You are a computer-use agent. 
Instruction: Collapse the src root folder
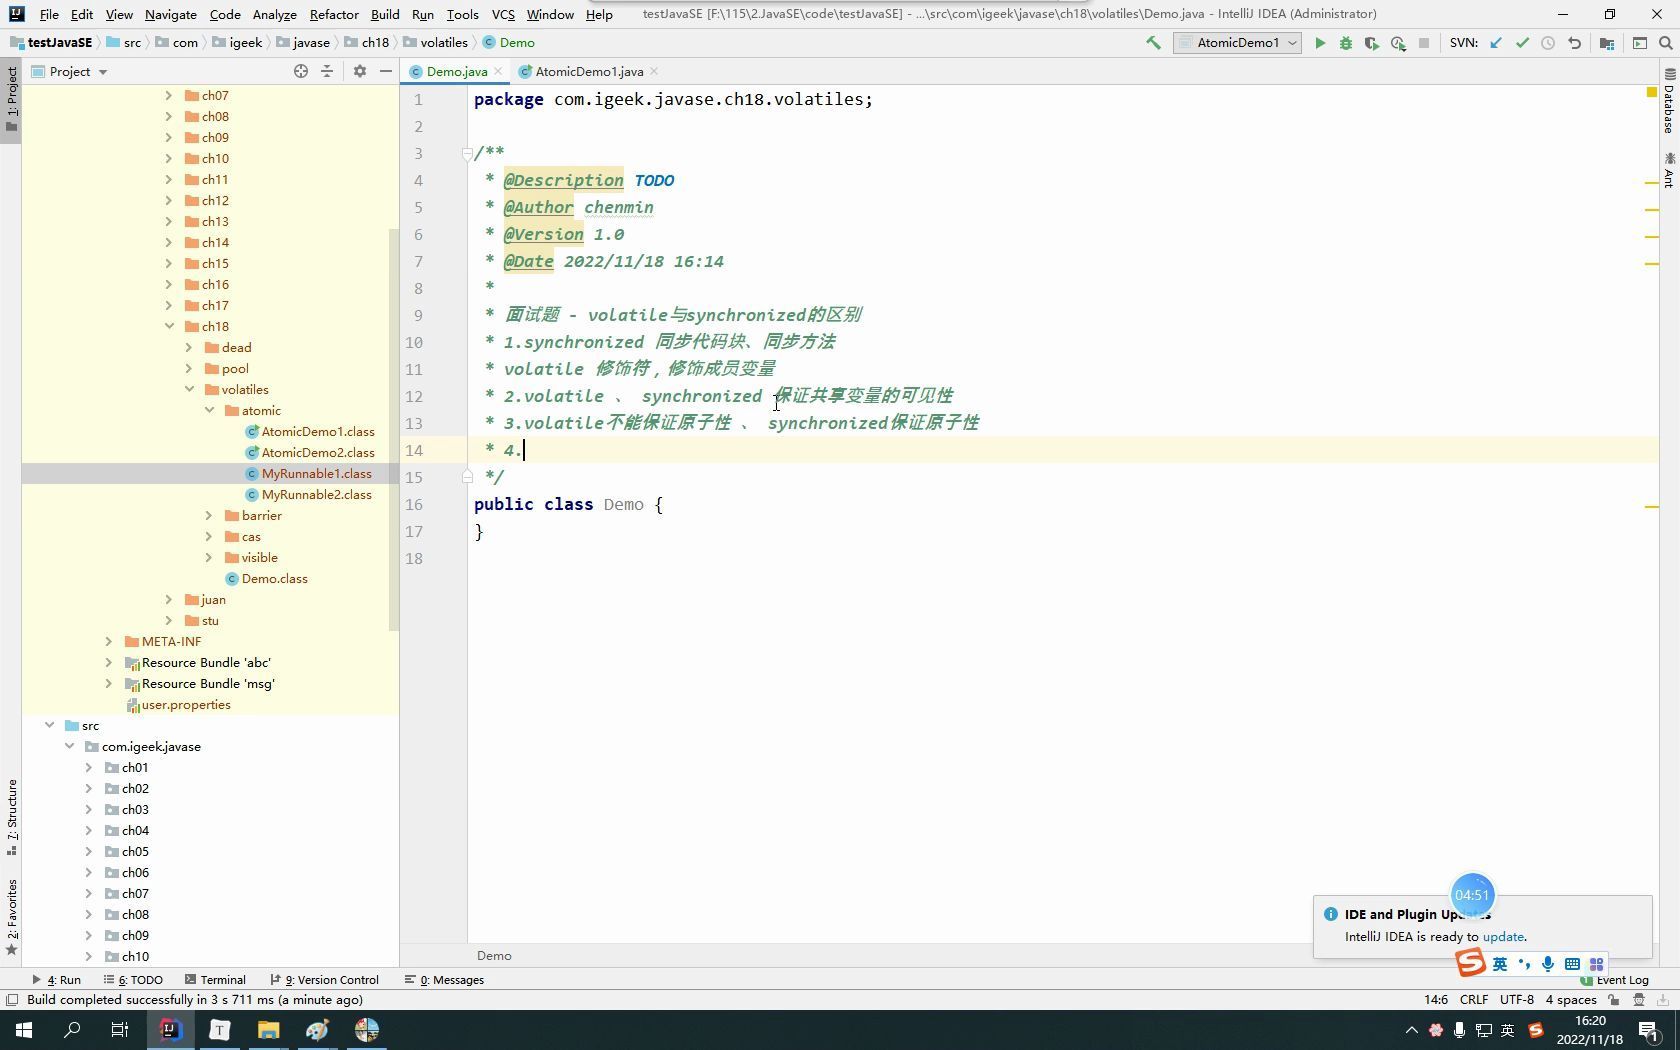[49, 725]
